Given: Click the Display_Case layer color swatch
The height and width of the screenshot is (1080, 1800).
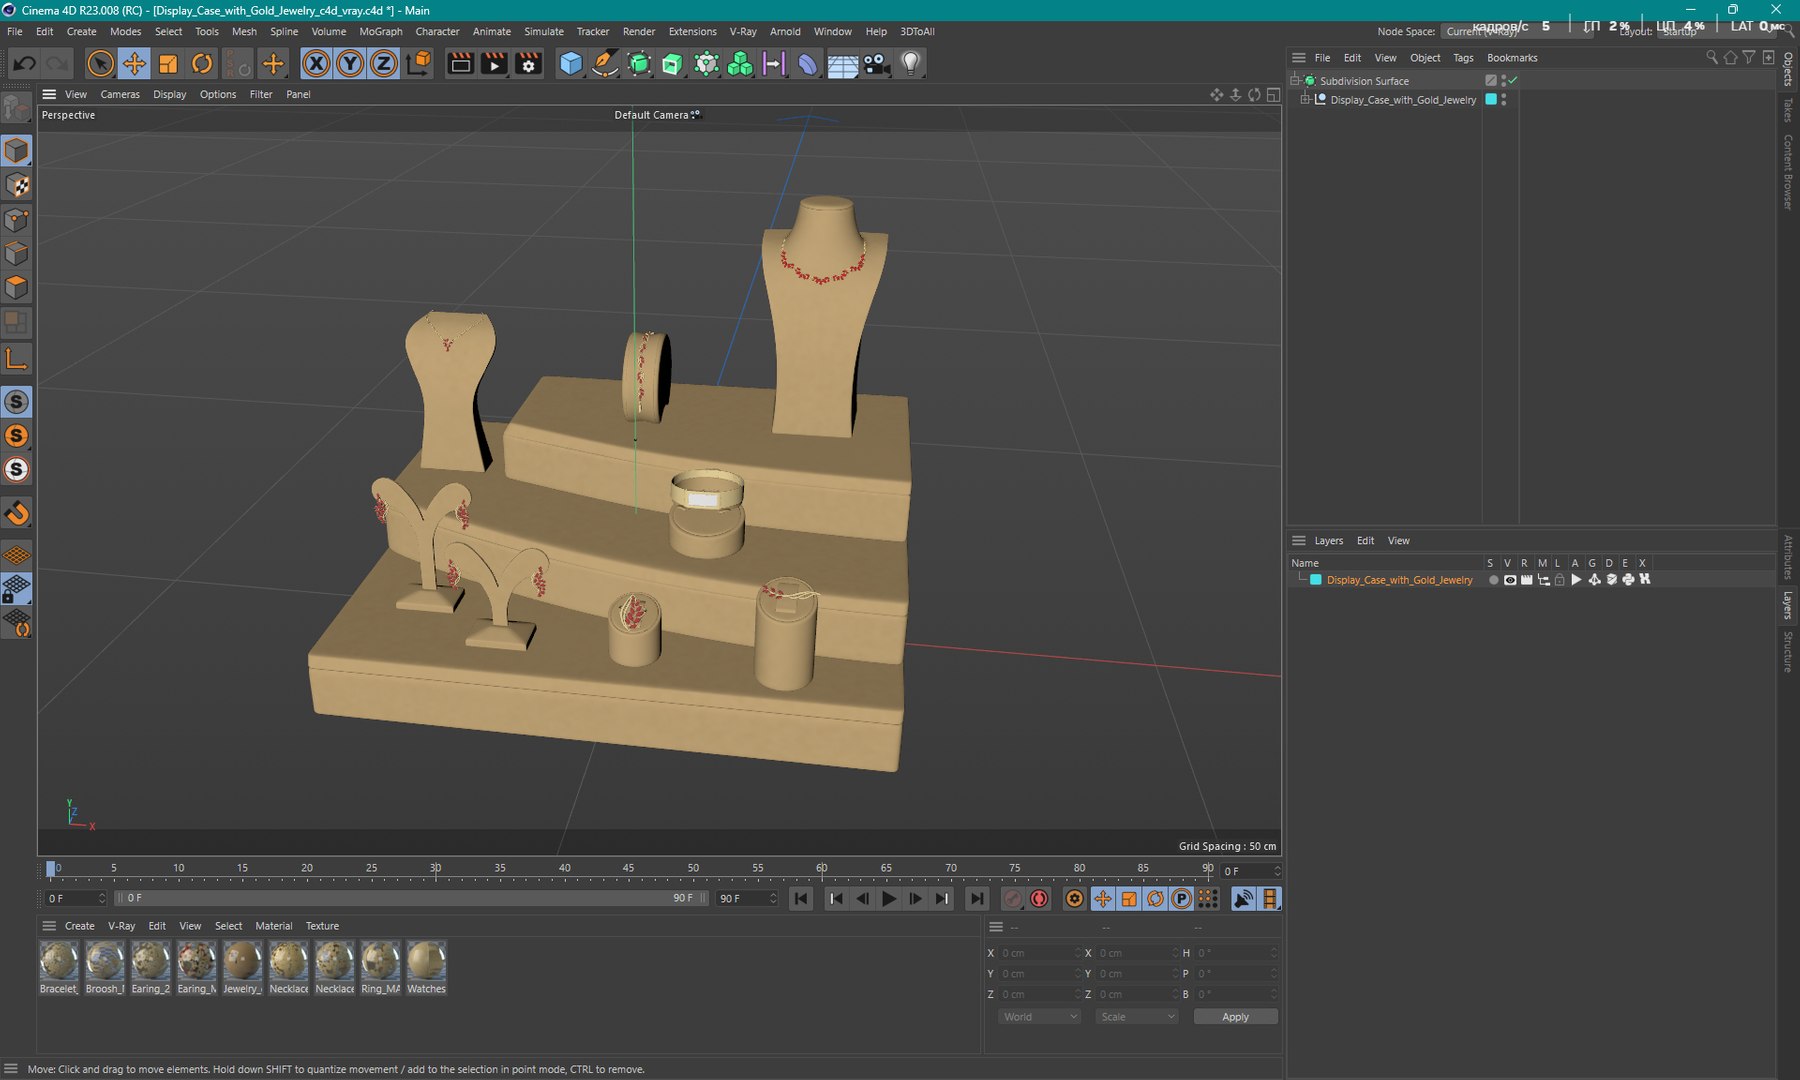Looking at the screenshot, I should 1316,580.
